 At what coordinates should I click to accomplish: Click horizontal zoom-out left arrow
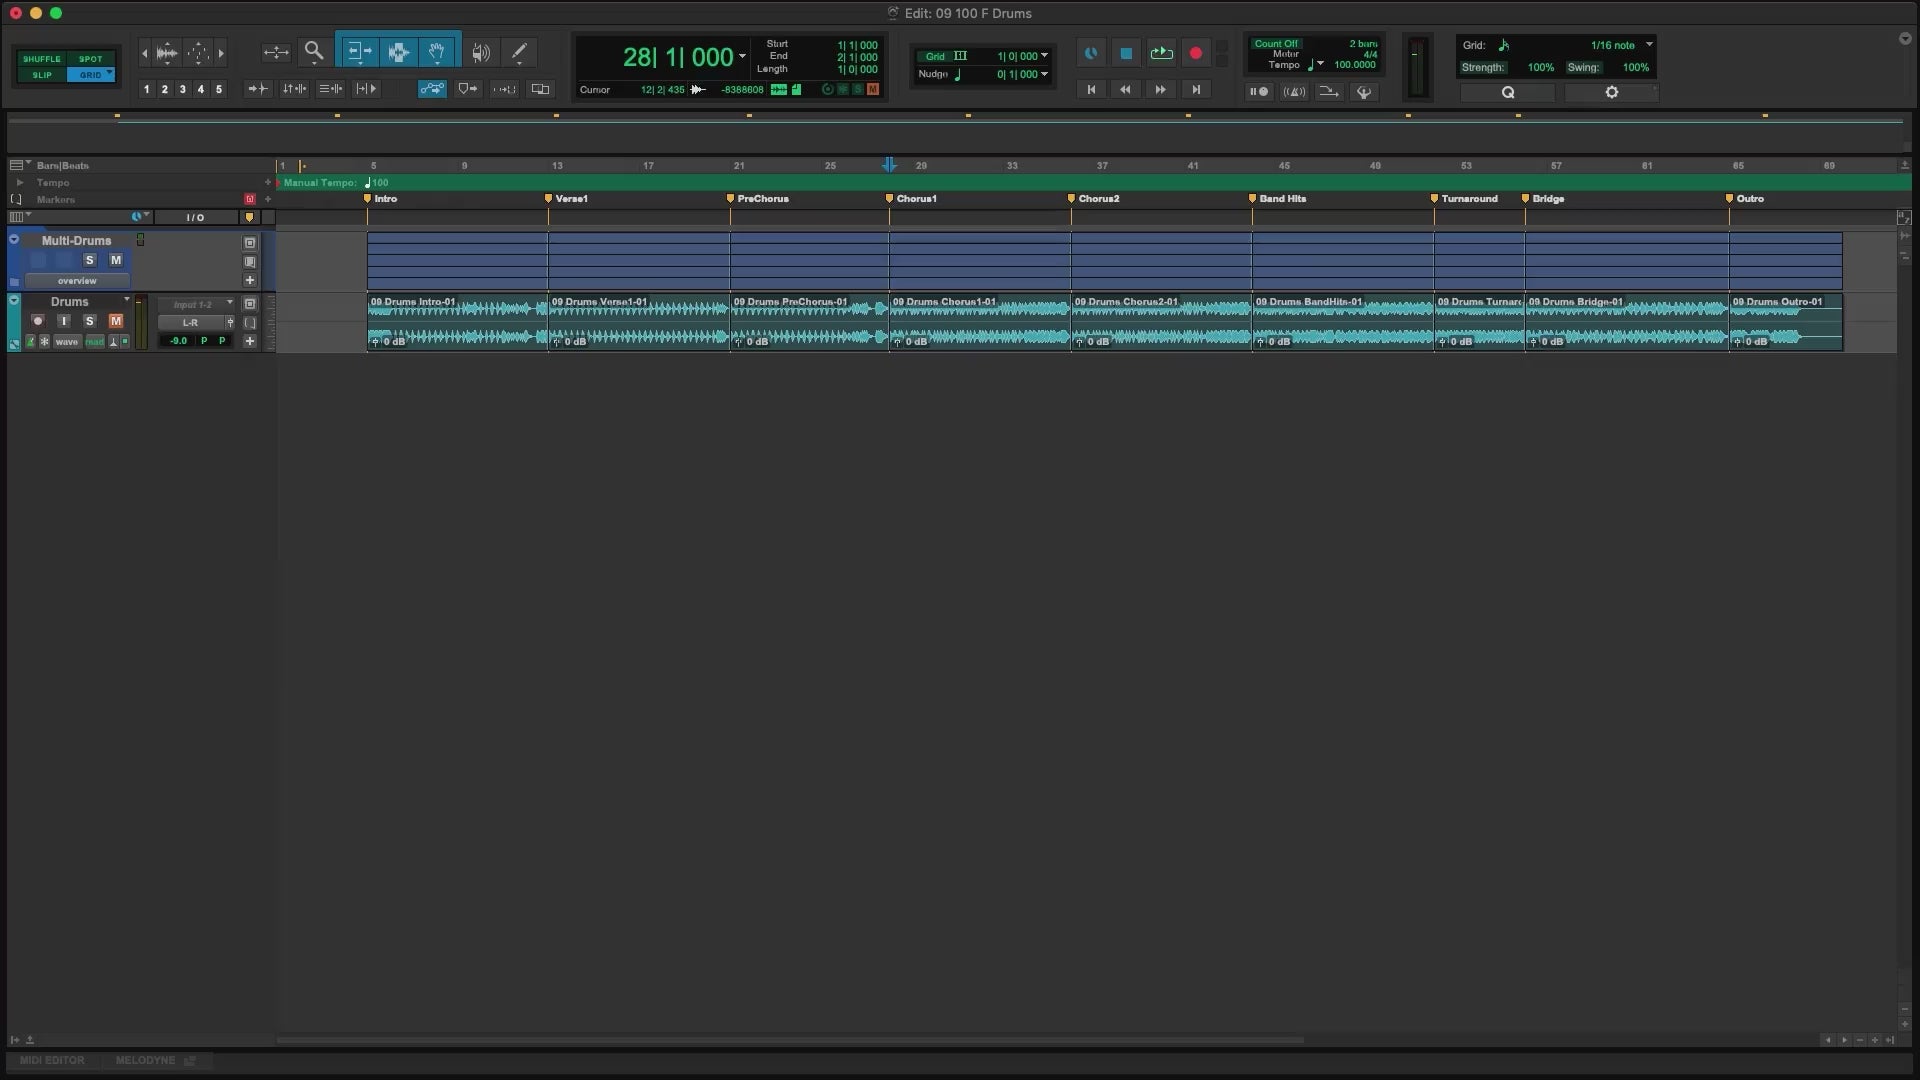pyautogui.click(x=145, y=52)
